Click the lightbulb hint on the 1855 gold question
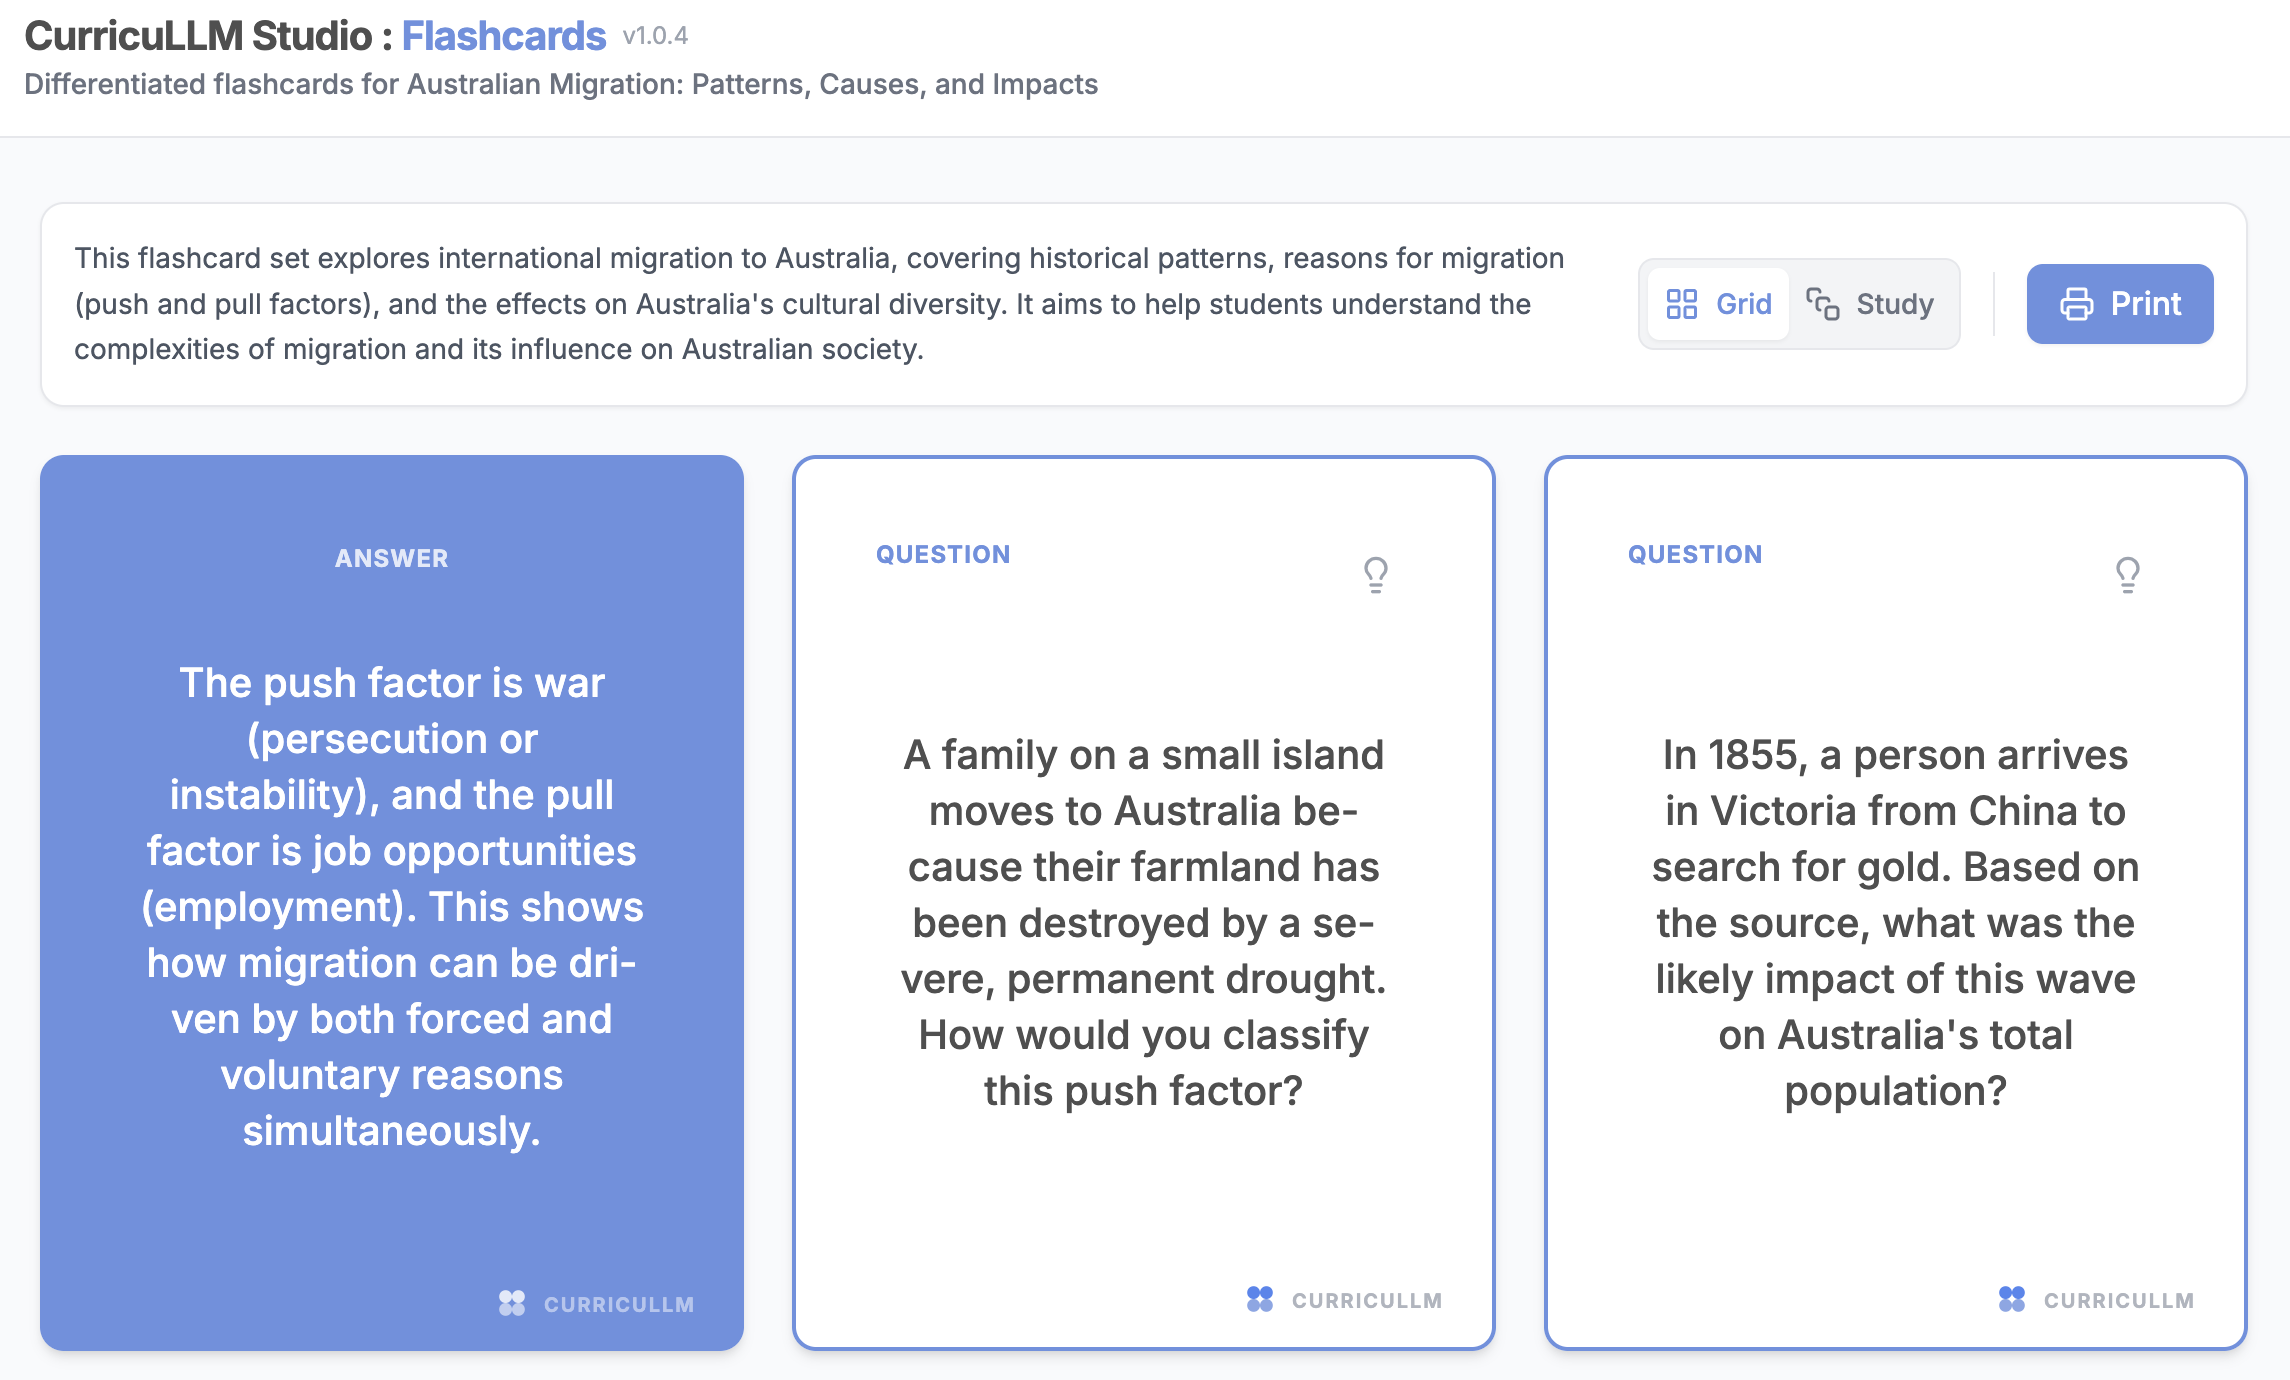The width and height of the screenshot is (2290, 1380). click(x=2128, y=574)
